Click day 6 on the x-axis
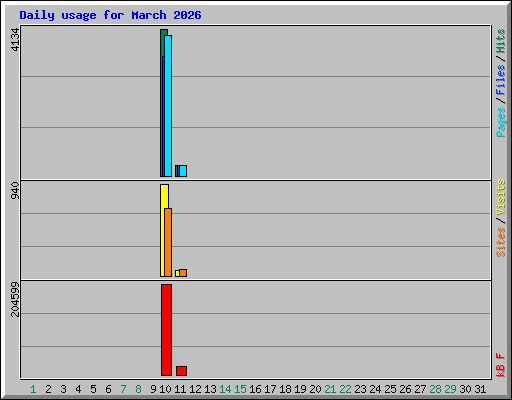The image size is (512, 400). [x=108, y=389]
